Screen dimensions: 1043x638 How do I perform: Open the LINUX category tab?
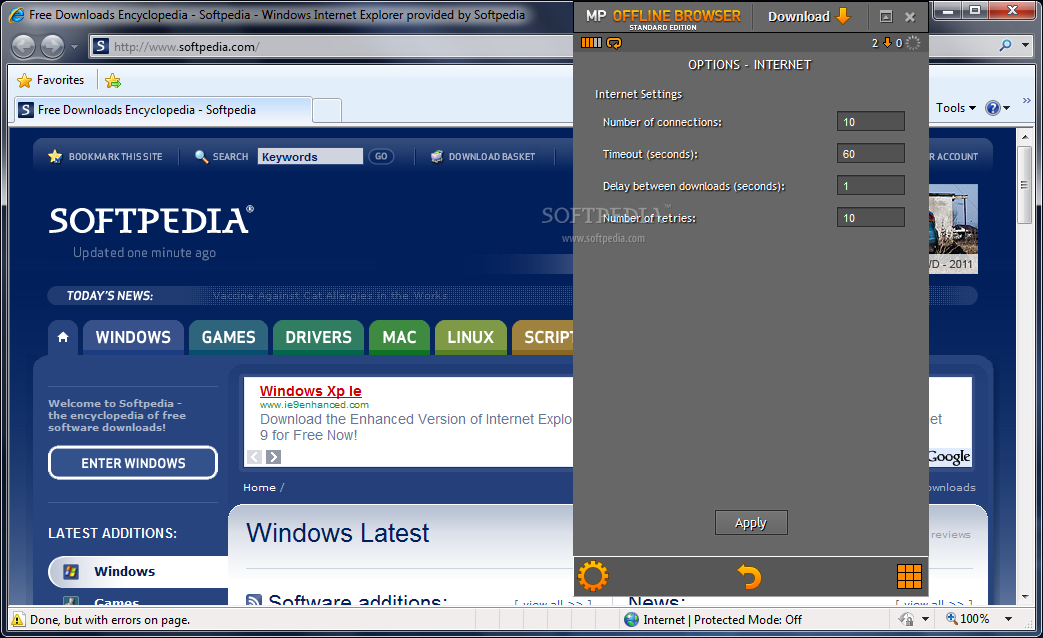470,337
